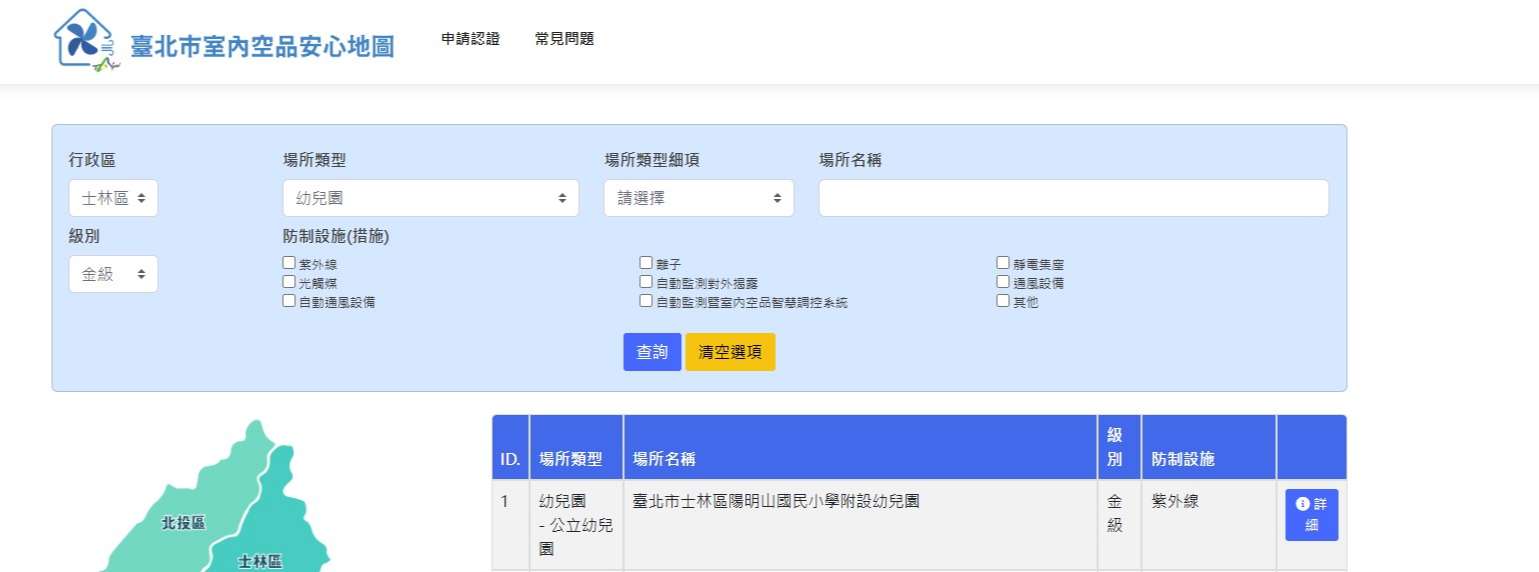1539x572 pixels.
Task: Click the 詳細 info button in row 1
Action: click(1311, 515)
